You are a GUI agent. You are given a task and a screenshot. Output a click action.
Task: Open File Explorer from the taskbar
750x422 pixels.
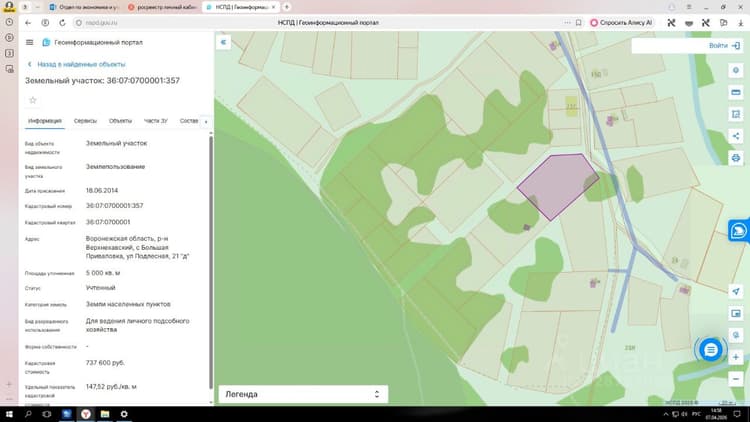coord(105,414)
